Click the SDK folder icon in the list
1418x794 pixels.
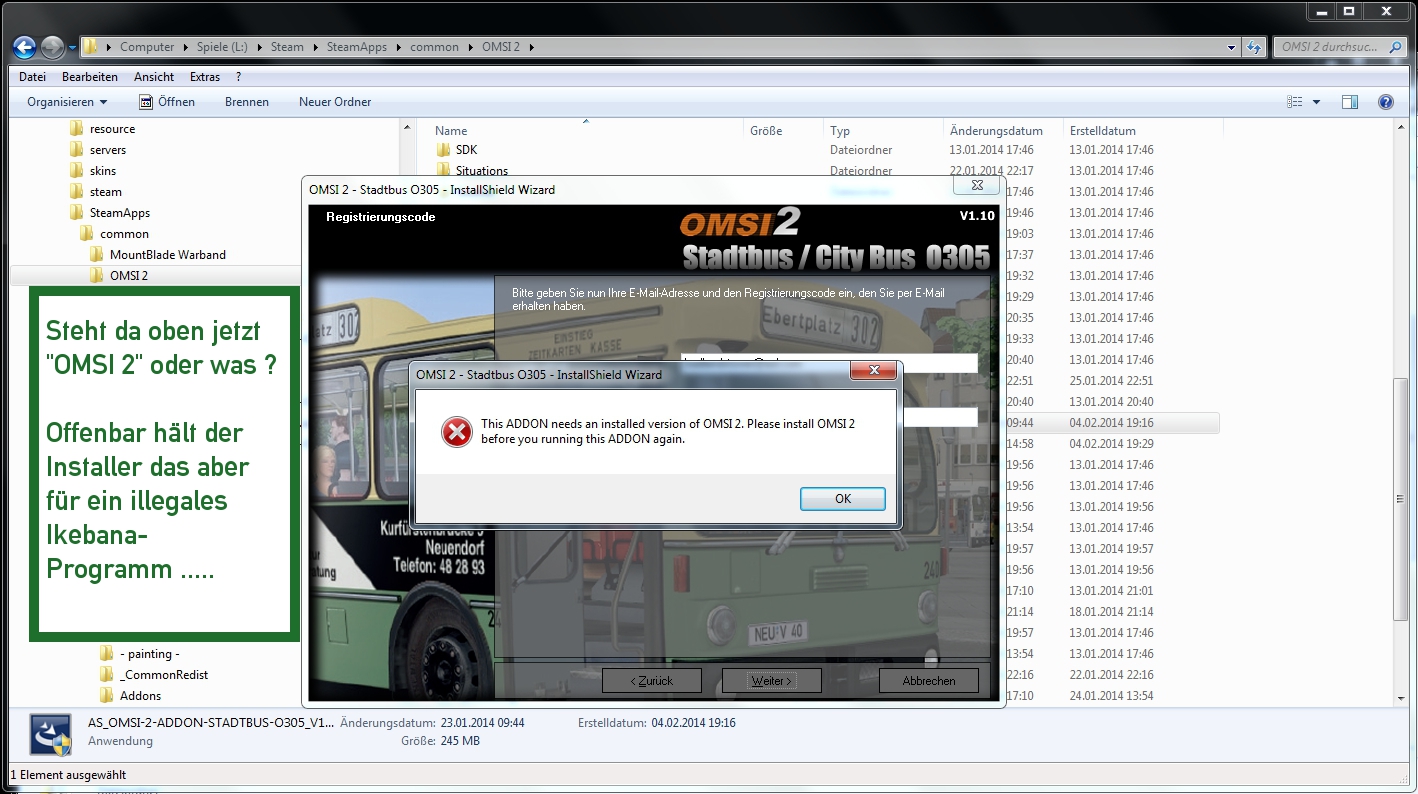click(443, 150)
